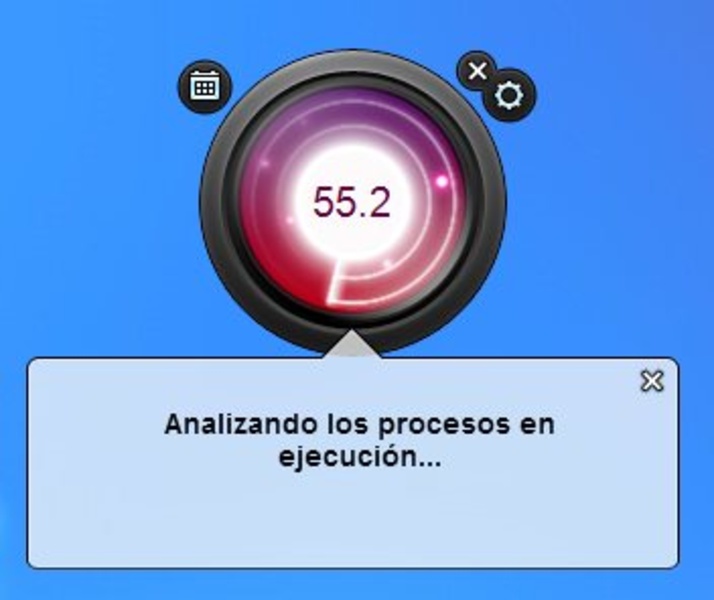714x600 pixels.
Task: Click the "Analizando los procesos en" text line
Action: coord(359,425)
